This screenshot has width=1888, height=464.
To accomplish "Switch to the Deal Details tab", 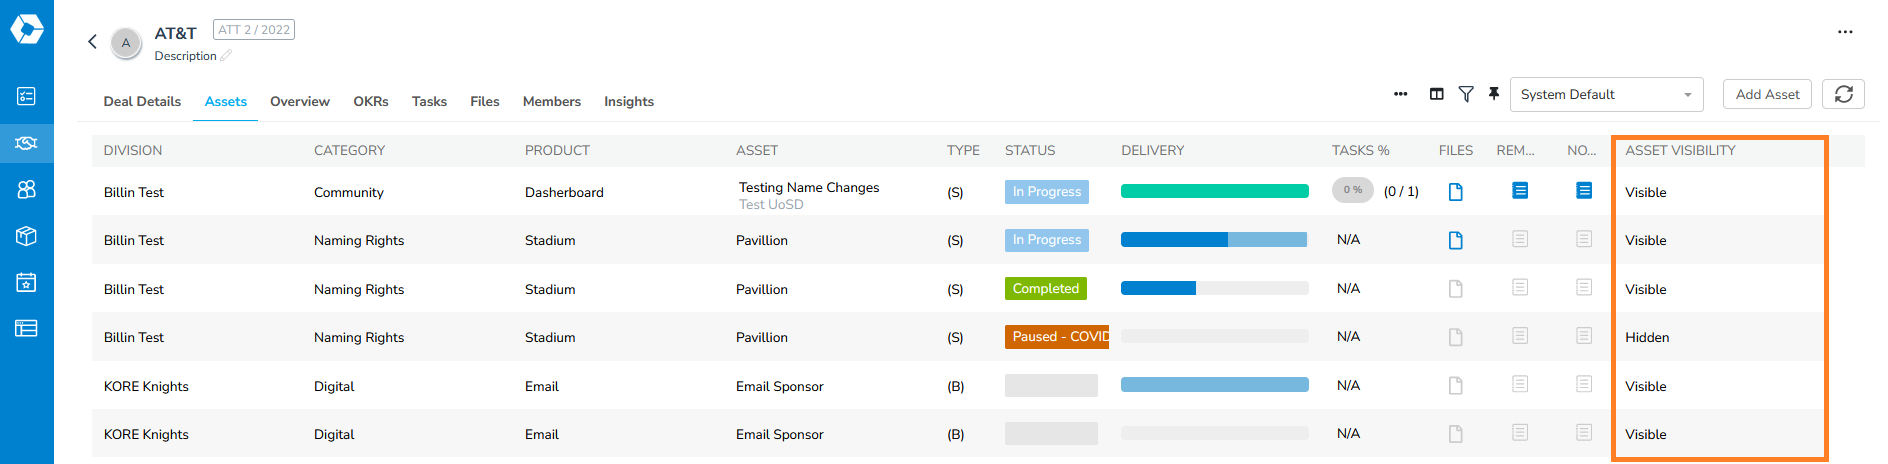I will pyautogui.click(x=142, y=101).
